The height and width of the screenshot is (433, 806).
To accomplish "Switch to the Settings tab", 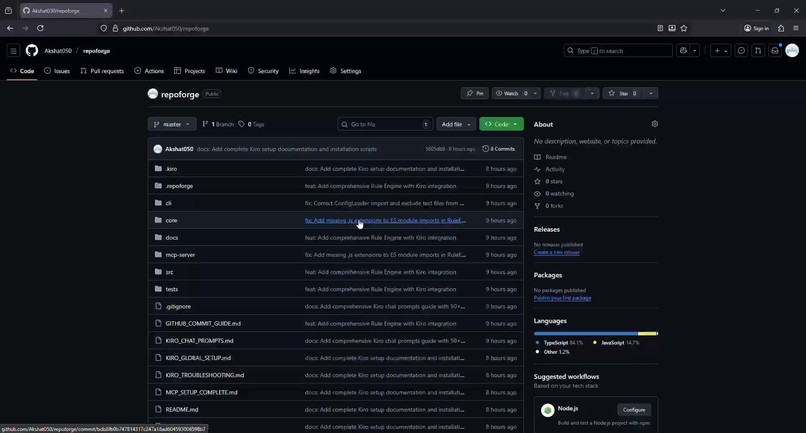I will pos(345,71).
